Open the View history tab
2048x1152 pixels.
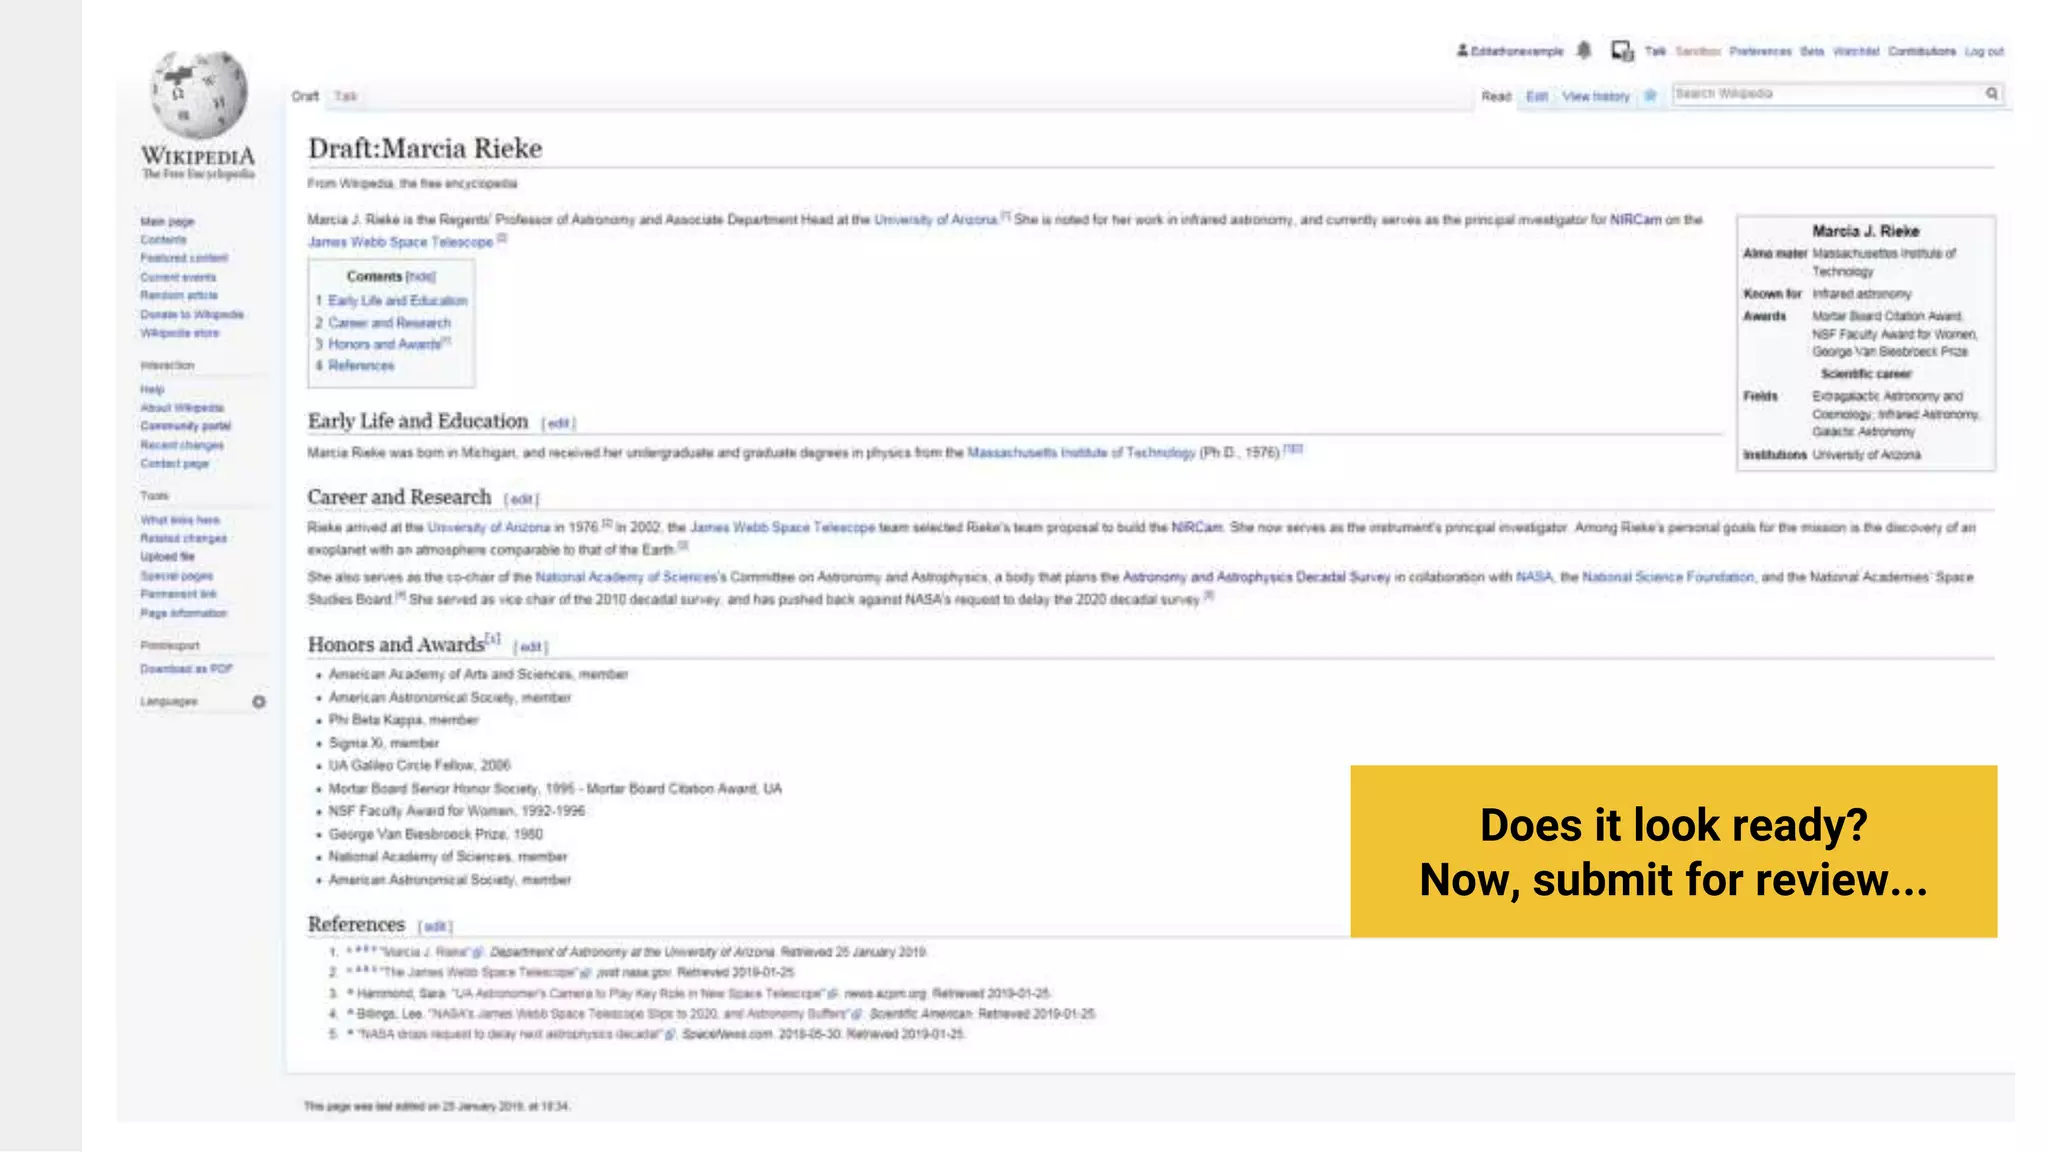tap(1596, 97)
